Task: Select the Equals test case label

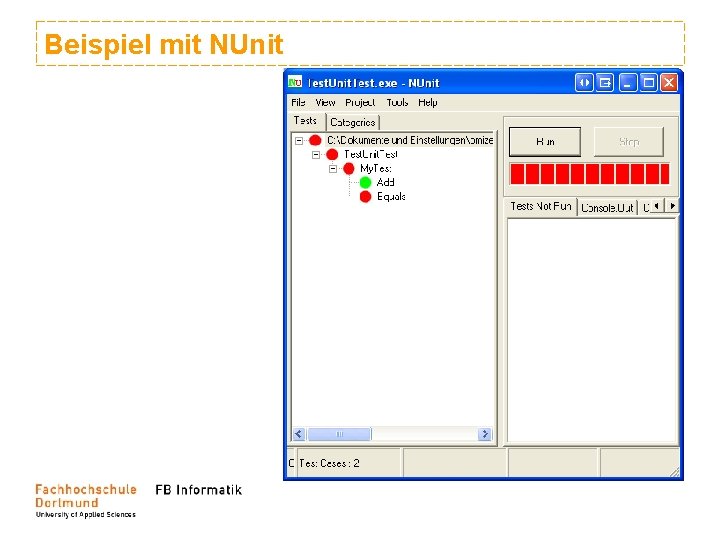Action: 391,197
